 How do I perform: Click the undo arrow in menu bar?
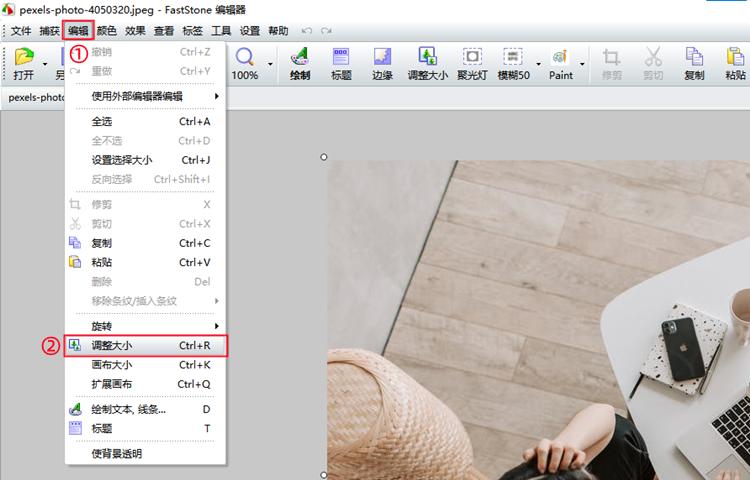[307, 31]
